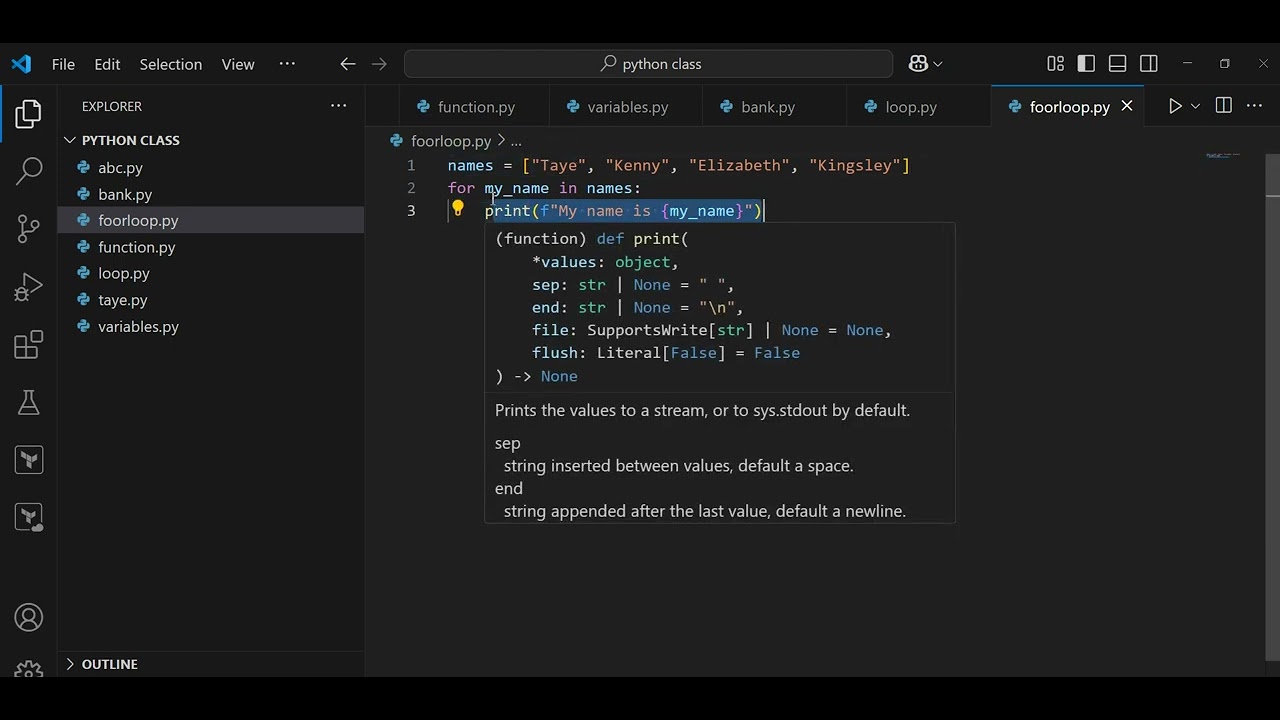Open the Search view in activity bar
The width and height of the screenshot is (1280, 720).
tap(29, 171)
